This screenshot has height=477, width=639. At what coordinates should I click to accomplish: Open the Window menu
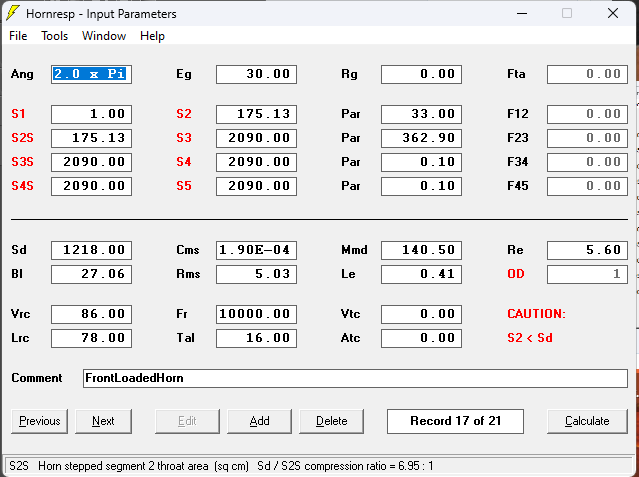(x=104, y=36)
